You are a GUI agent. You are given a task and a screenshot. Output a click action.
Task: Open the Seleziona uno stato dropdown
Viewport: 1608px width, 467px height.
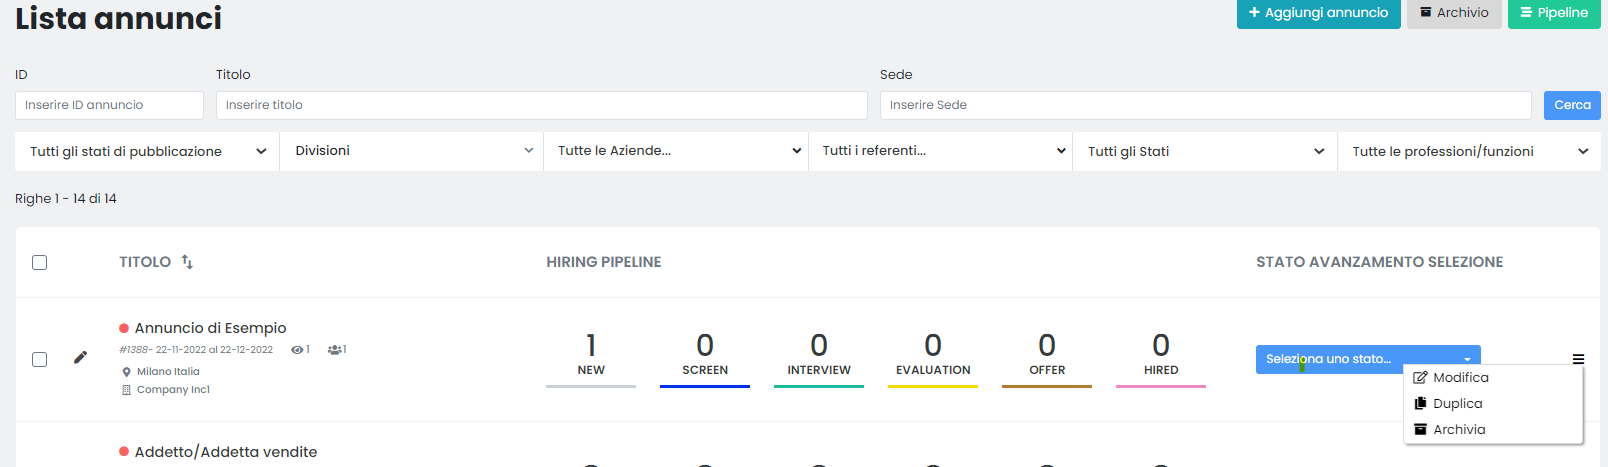click(1367, 359)
